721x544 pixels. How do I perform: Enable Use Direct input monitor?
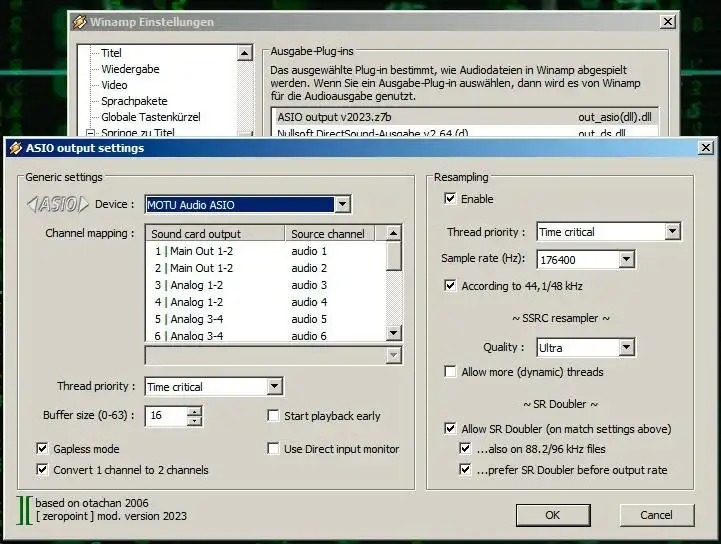coord(273,448)
